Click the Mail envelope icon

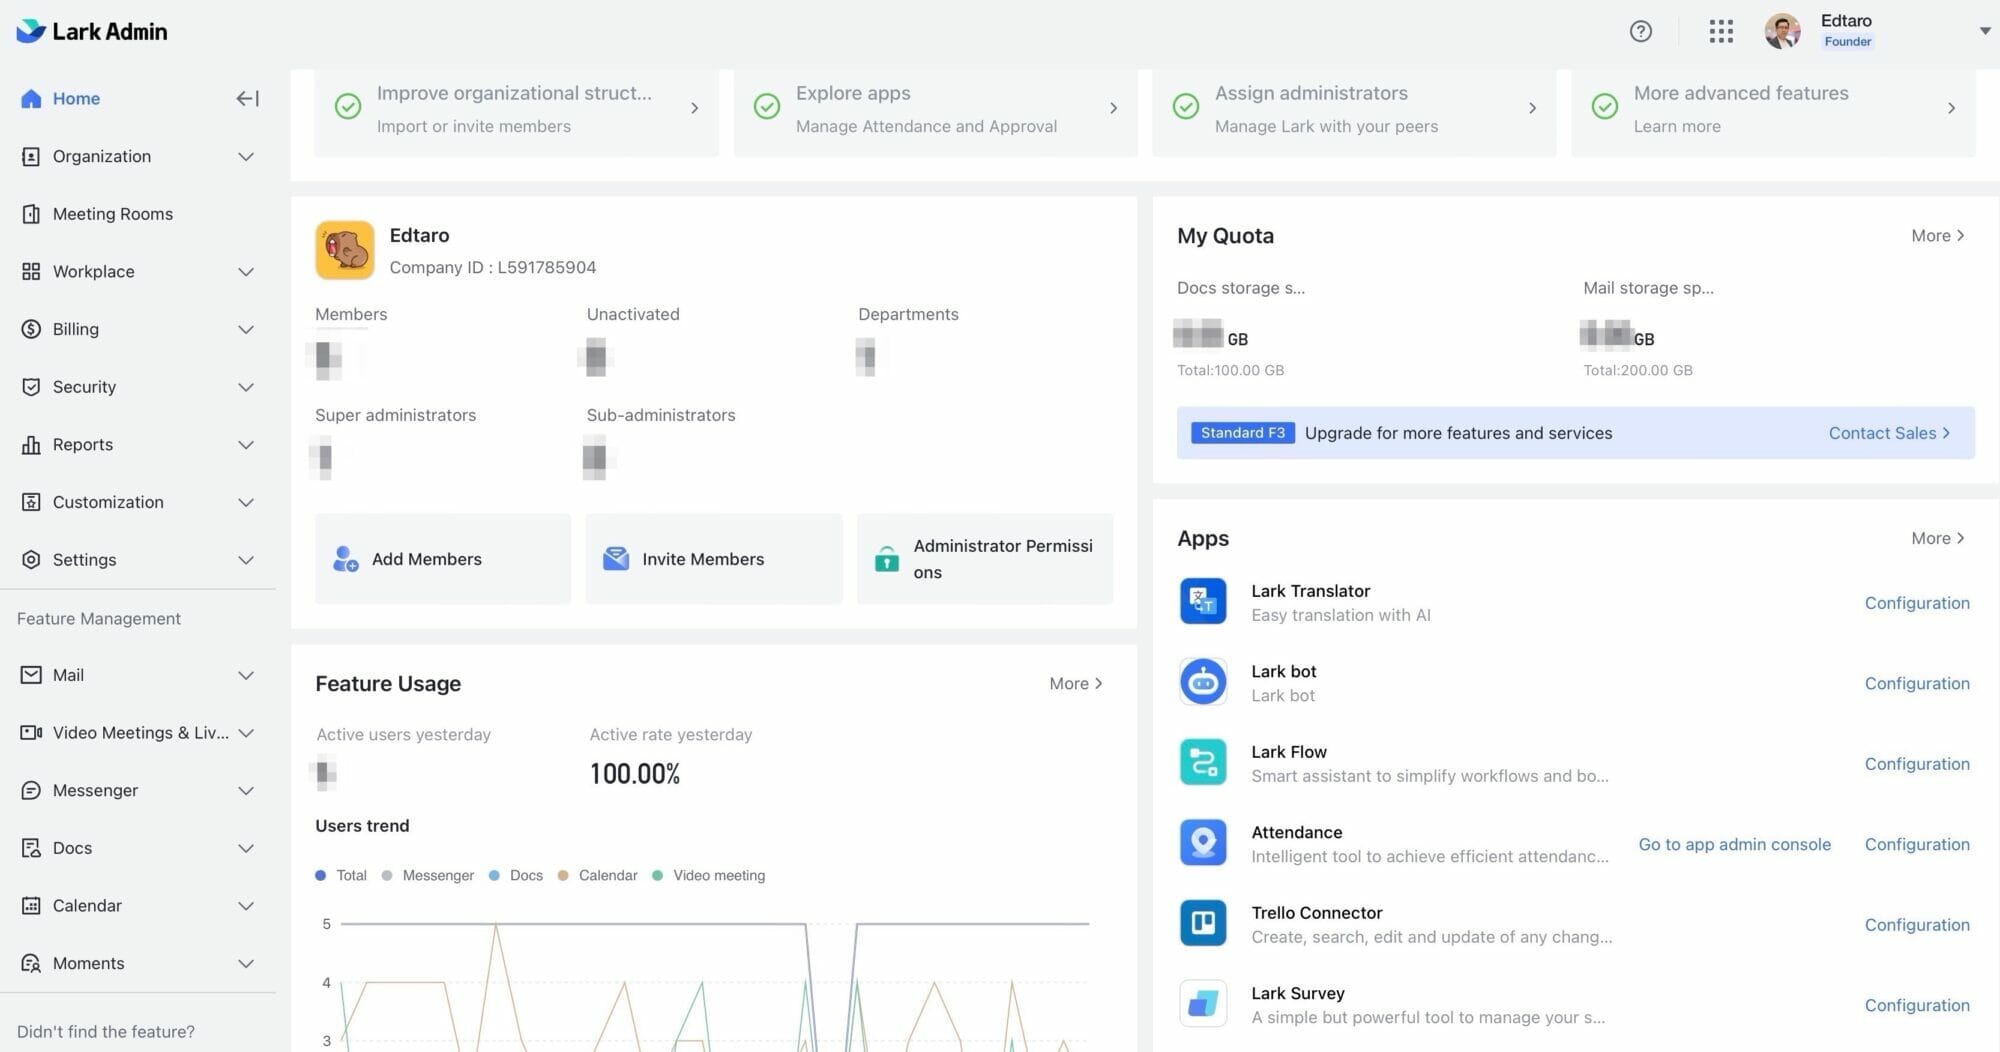[31, 675]
